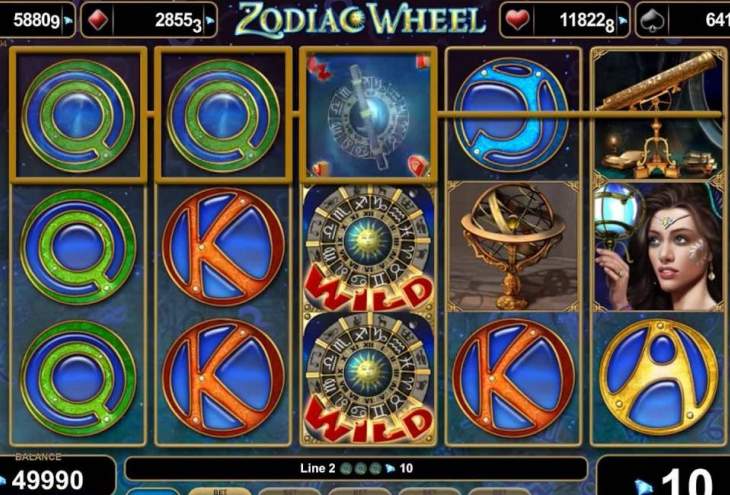Select the golden telescope symbol
Screen dimensions: 730x495
pyautogui.click(x=657, y=114)
